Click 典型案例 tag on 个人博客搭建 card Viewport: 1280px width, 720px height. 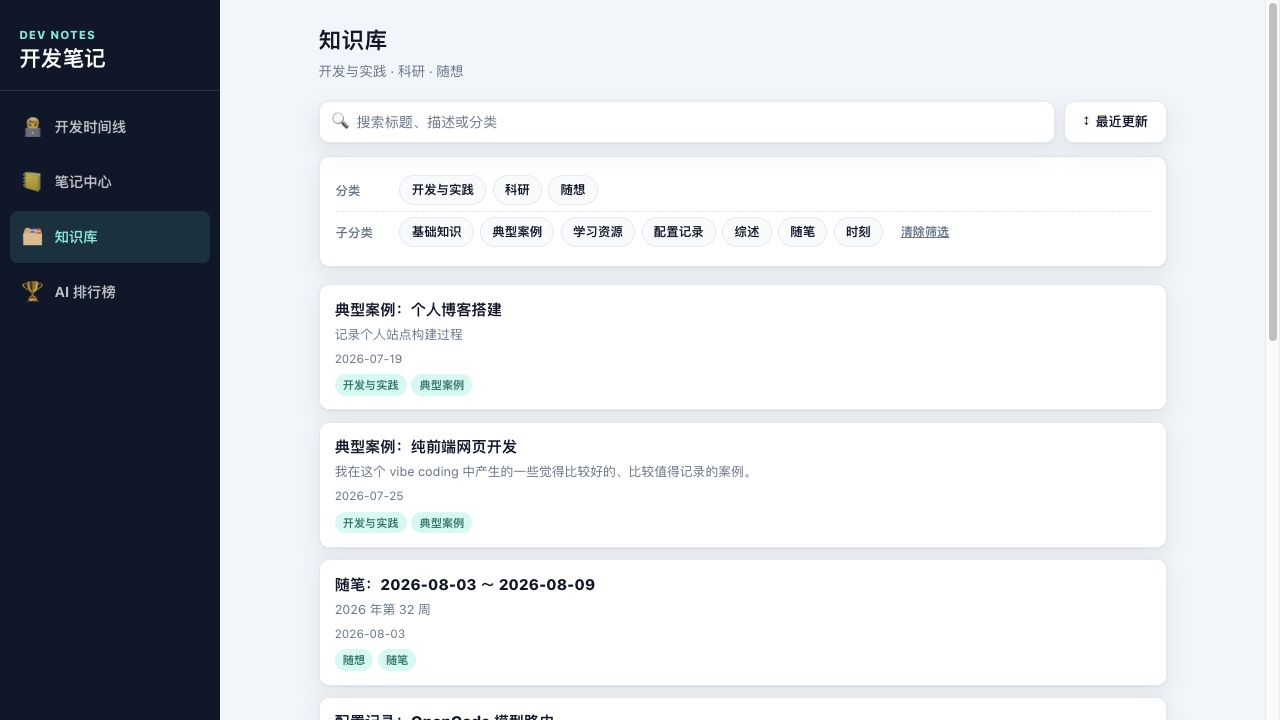pos(441,385)
